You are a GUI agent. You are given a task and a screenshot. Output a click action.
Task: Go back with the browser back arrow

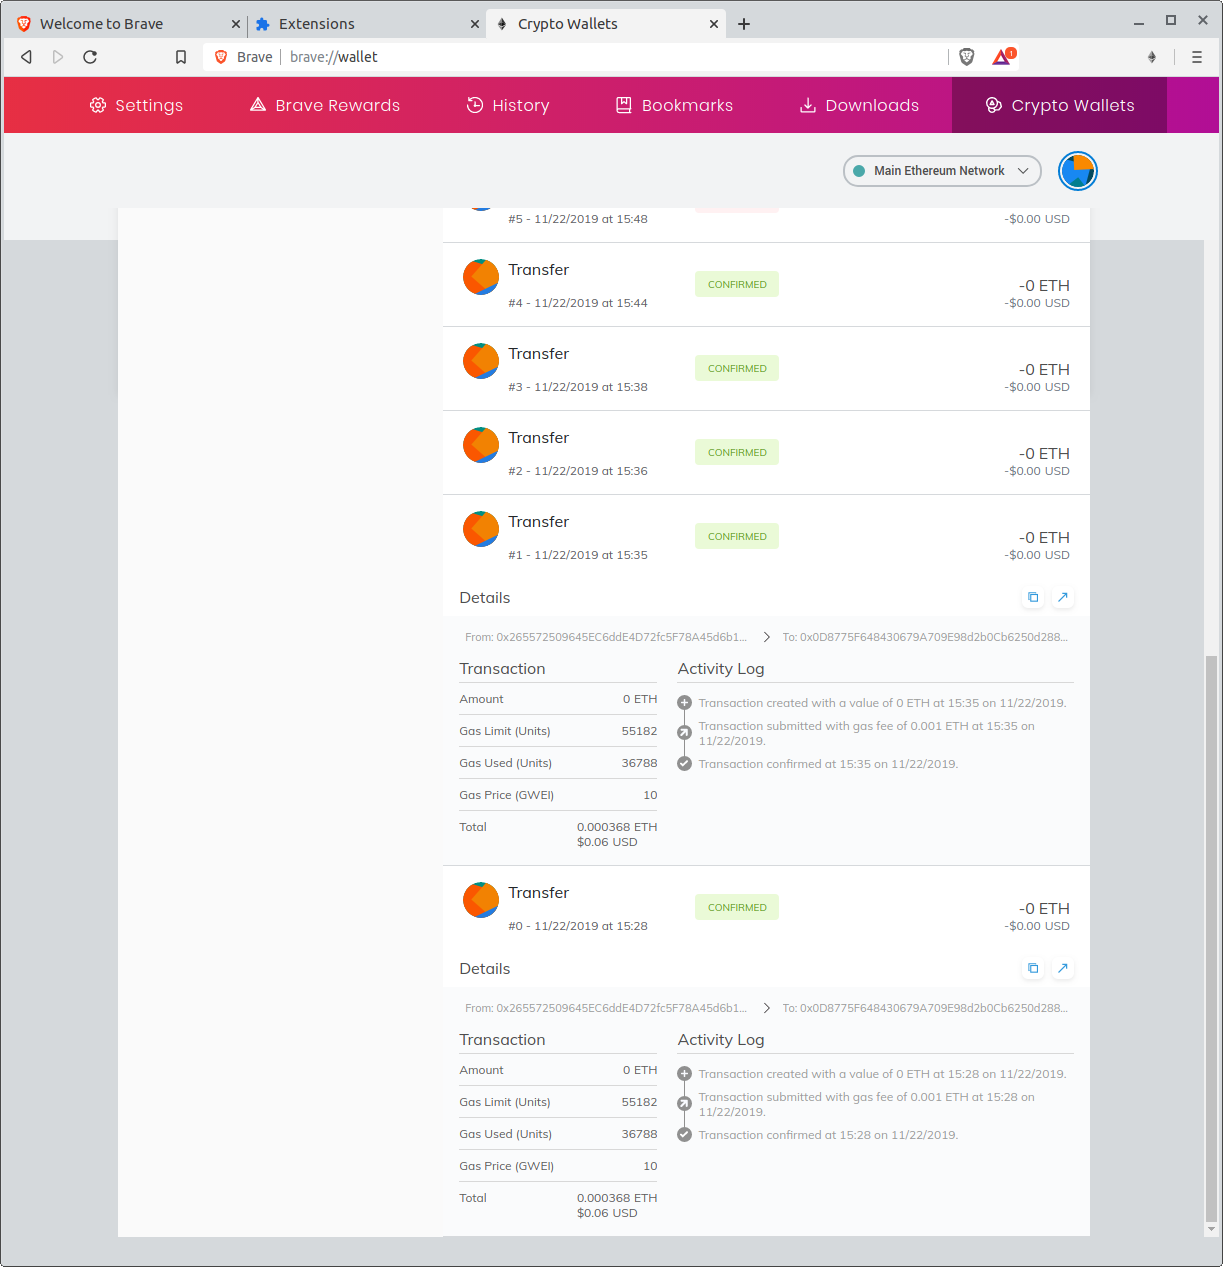coord(27,57)
